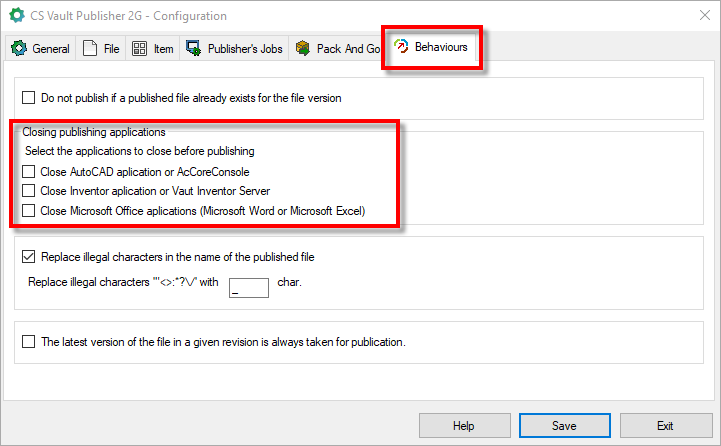Click the Item tab grid icon
The height and width of the screenshot is (446, 721).
coord(140,49)
